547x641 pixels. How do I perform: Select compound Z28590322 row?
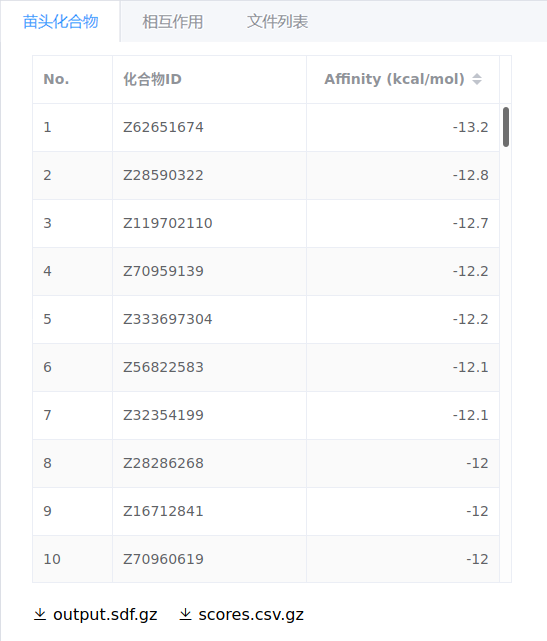point(266,175)
